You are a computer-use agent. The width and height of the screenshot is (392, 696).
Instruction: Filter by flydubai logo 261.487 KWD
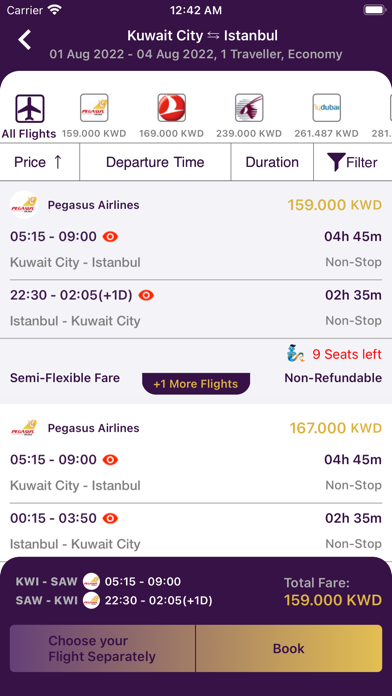coord(327,107)
